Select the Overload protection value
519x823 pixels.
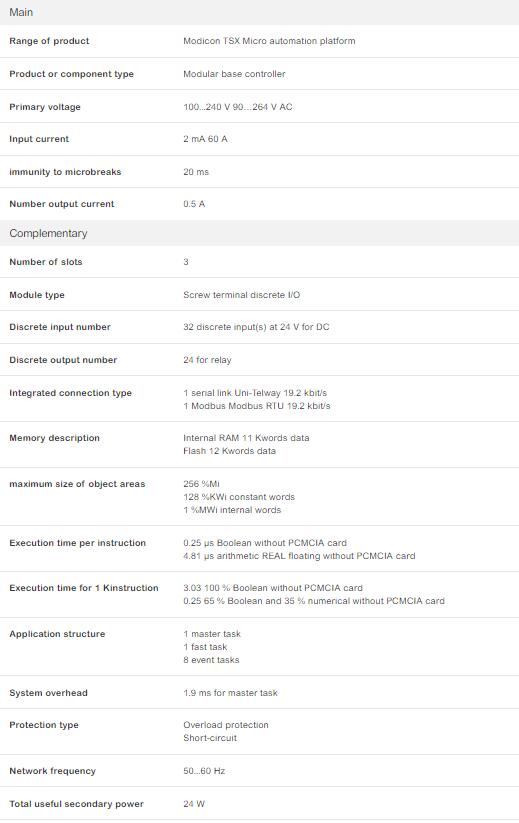click(x=226, y=725)
